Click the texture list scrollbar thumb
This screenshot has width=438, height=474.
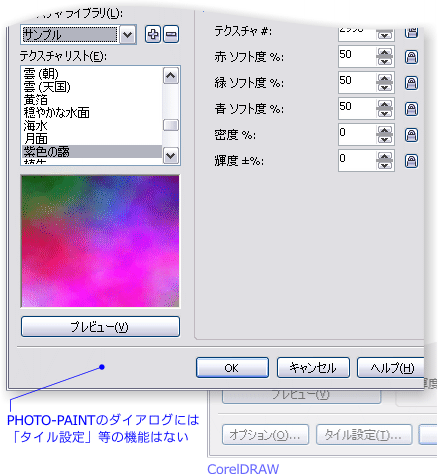tap(171, 125)
